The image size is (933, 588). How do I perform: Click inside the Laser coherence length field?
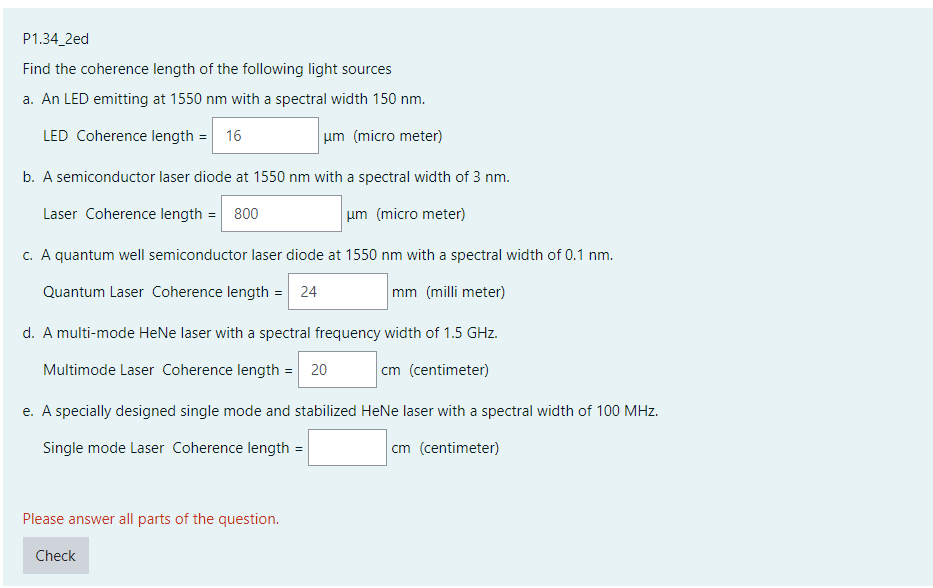point(280,213)
